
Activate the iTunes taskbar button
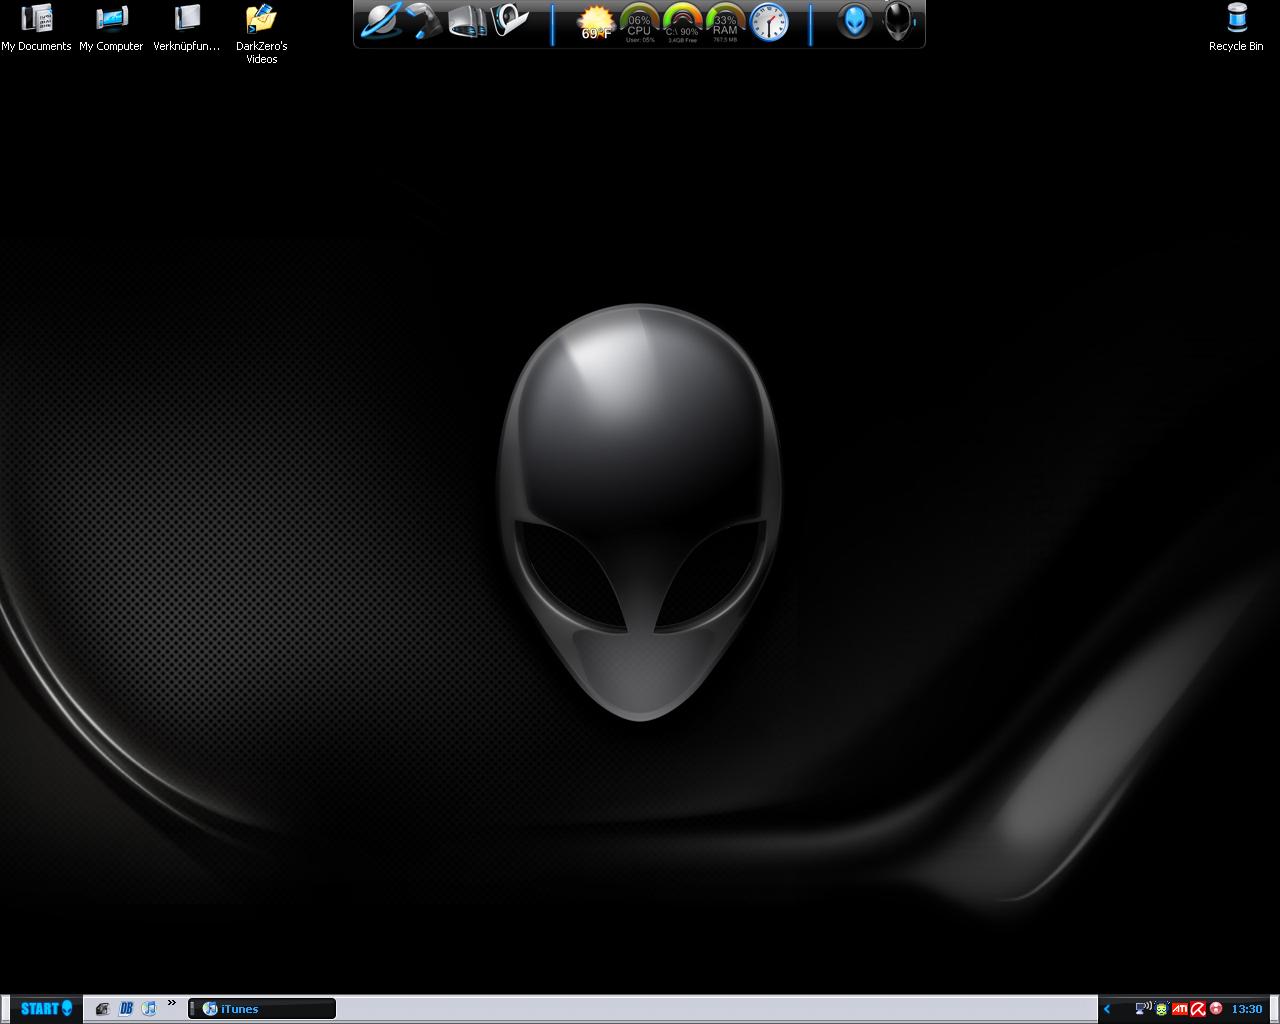pyautogui.click(x=262, y=1009)
